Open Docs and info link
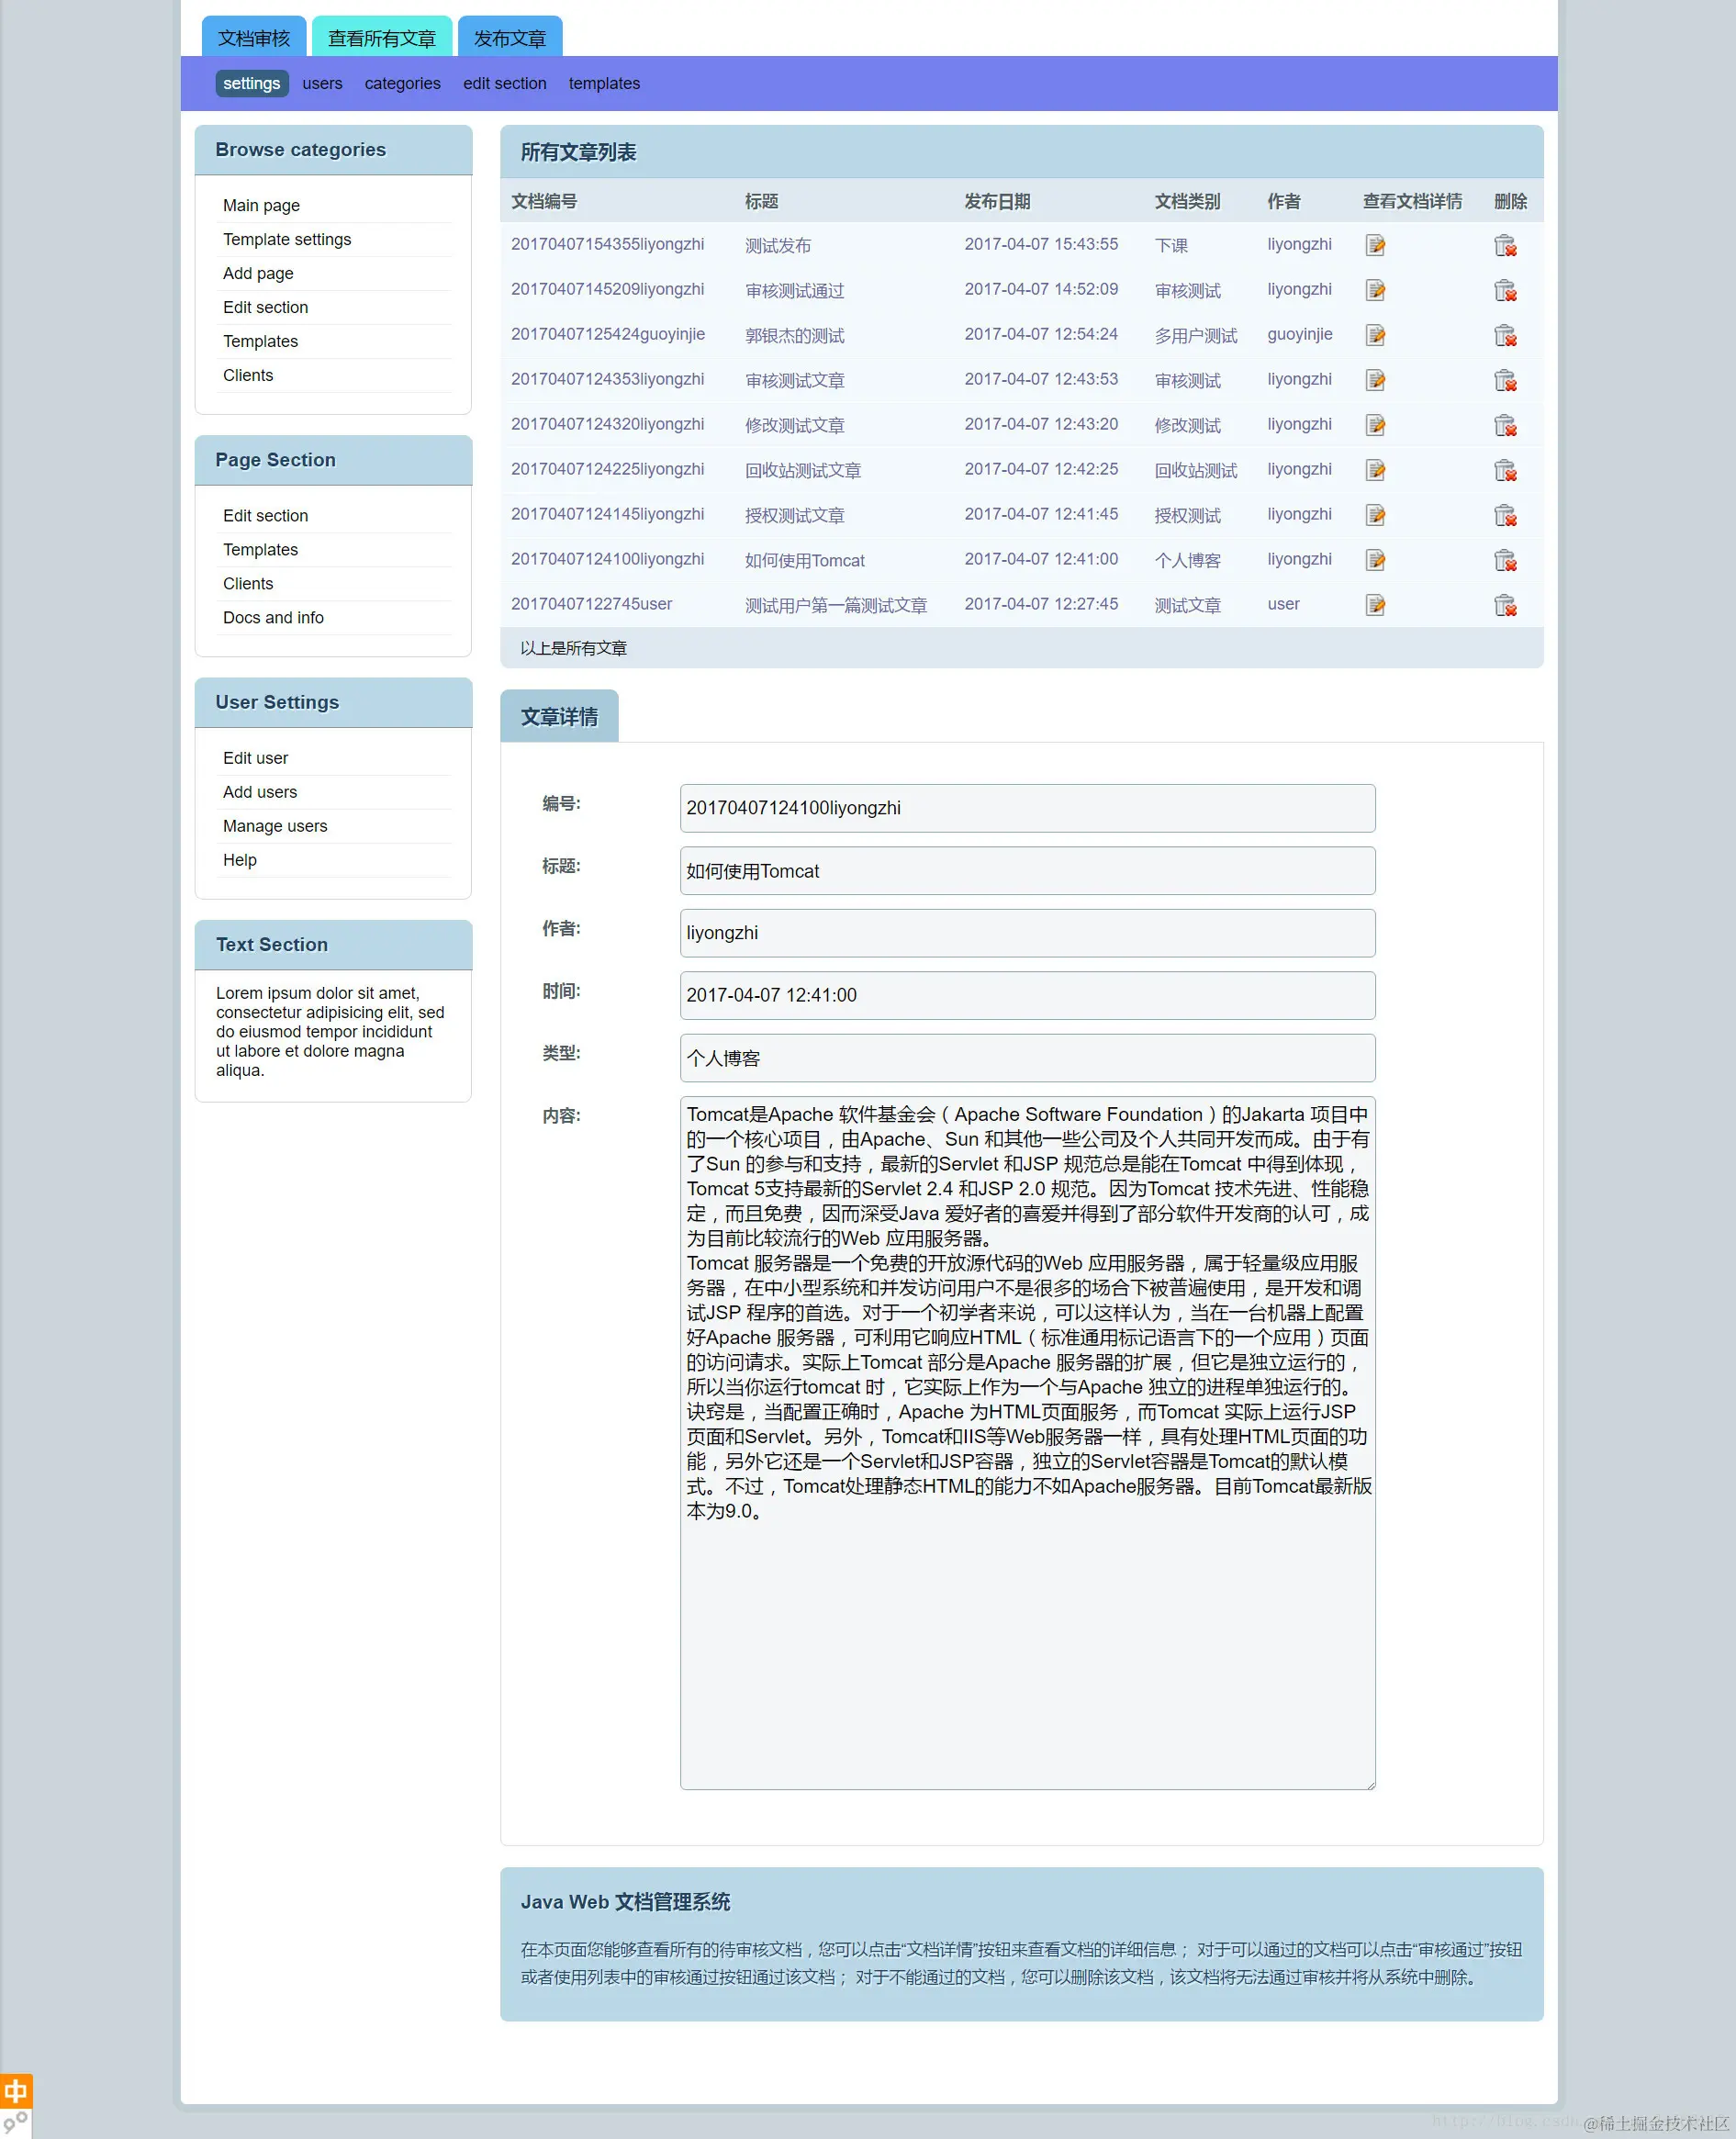The height and width of the screenshot is (2139, 1736). pyautogui.click(x=273, y=617)
